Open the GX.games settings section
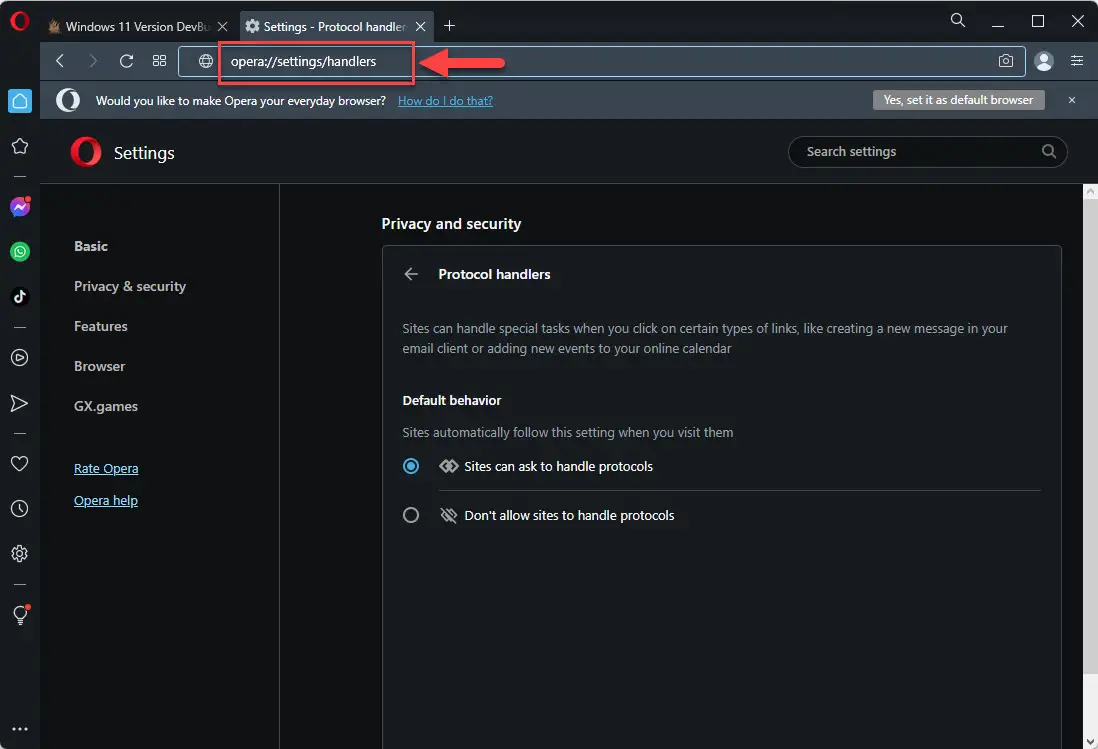Screen dimensions: 1098x749 click(106, 406)
